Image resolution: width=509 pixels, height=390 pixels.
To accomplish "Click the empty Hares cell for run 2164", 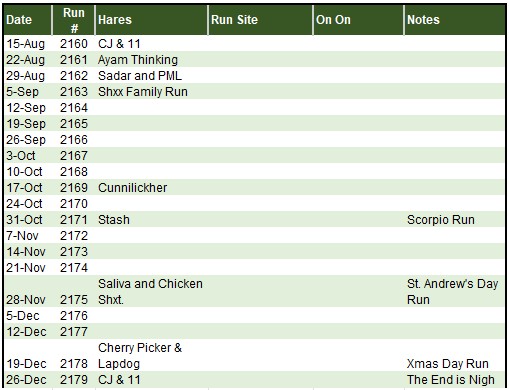I will pos(152,108).
